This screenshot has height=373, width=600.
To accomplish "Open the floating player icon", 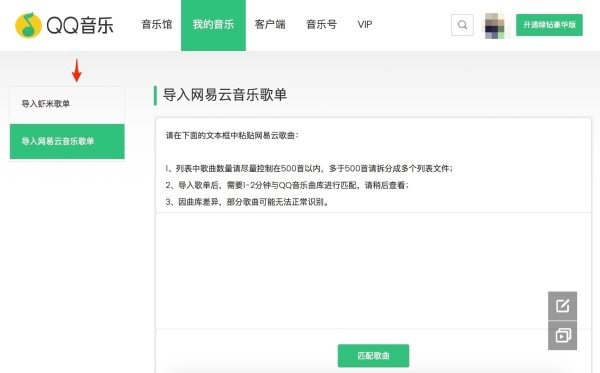I will click(x=562, y=336).
